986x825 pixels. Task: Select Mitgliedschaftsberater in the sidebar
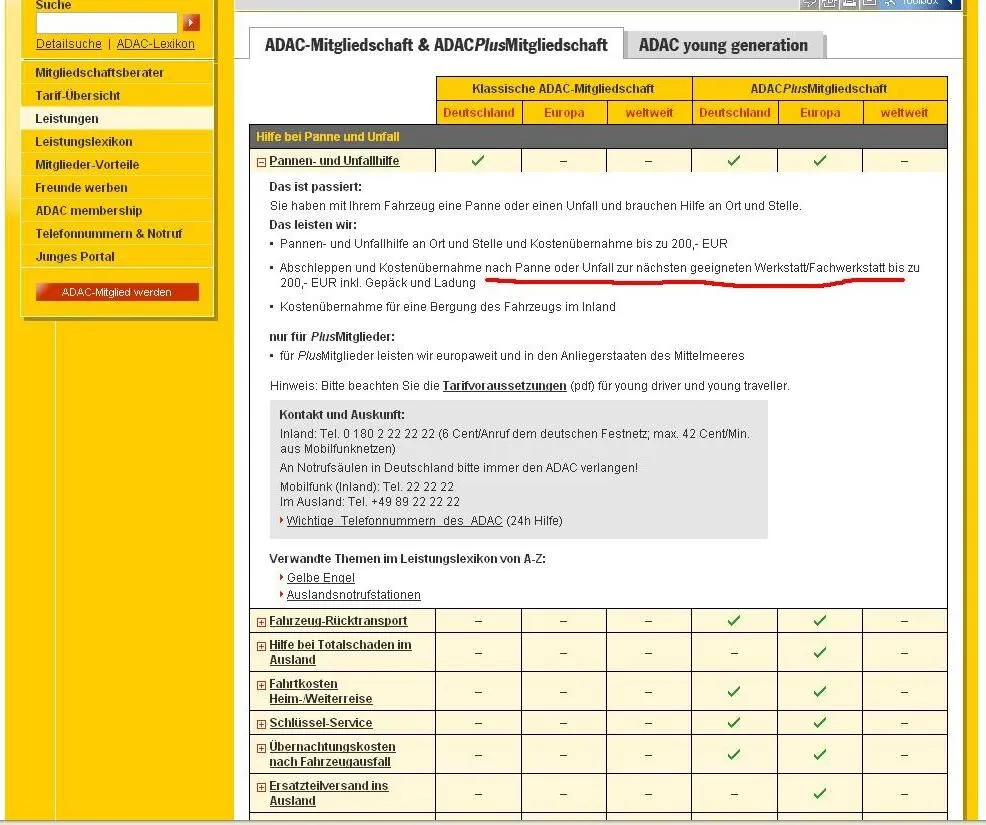coord(99,73)
